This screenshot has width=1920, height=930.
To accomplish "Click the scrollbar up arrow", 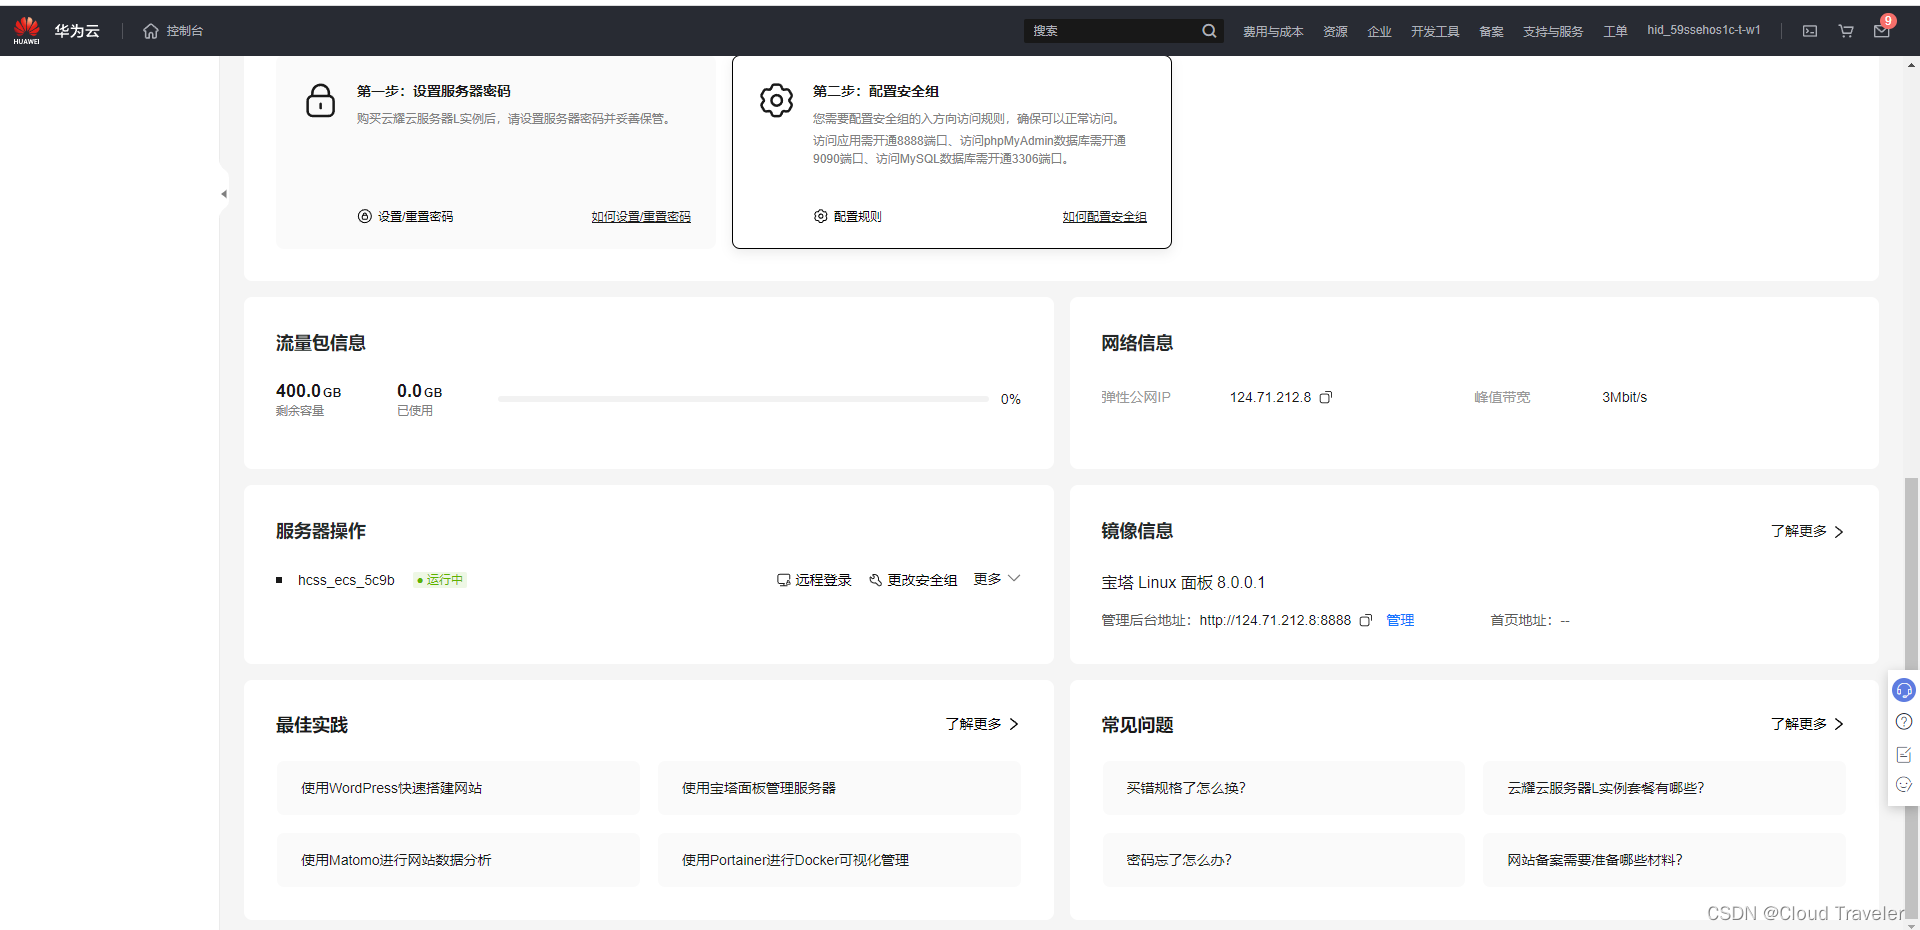I will click(1911, 65).
